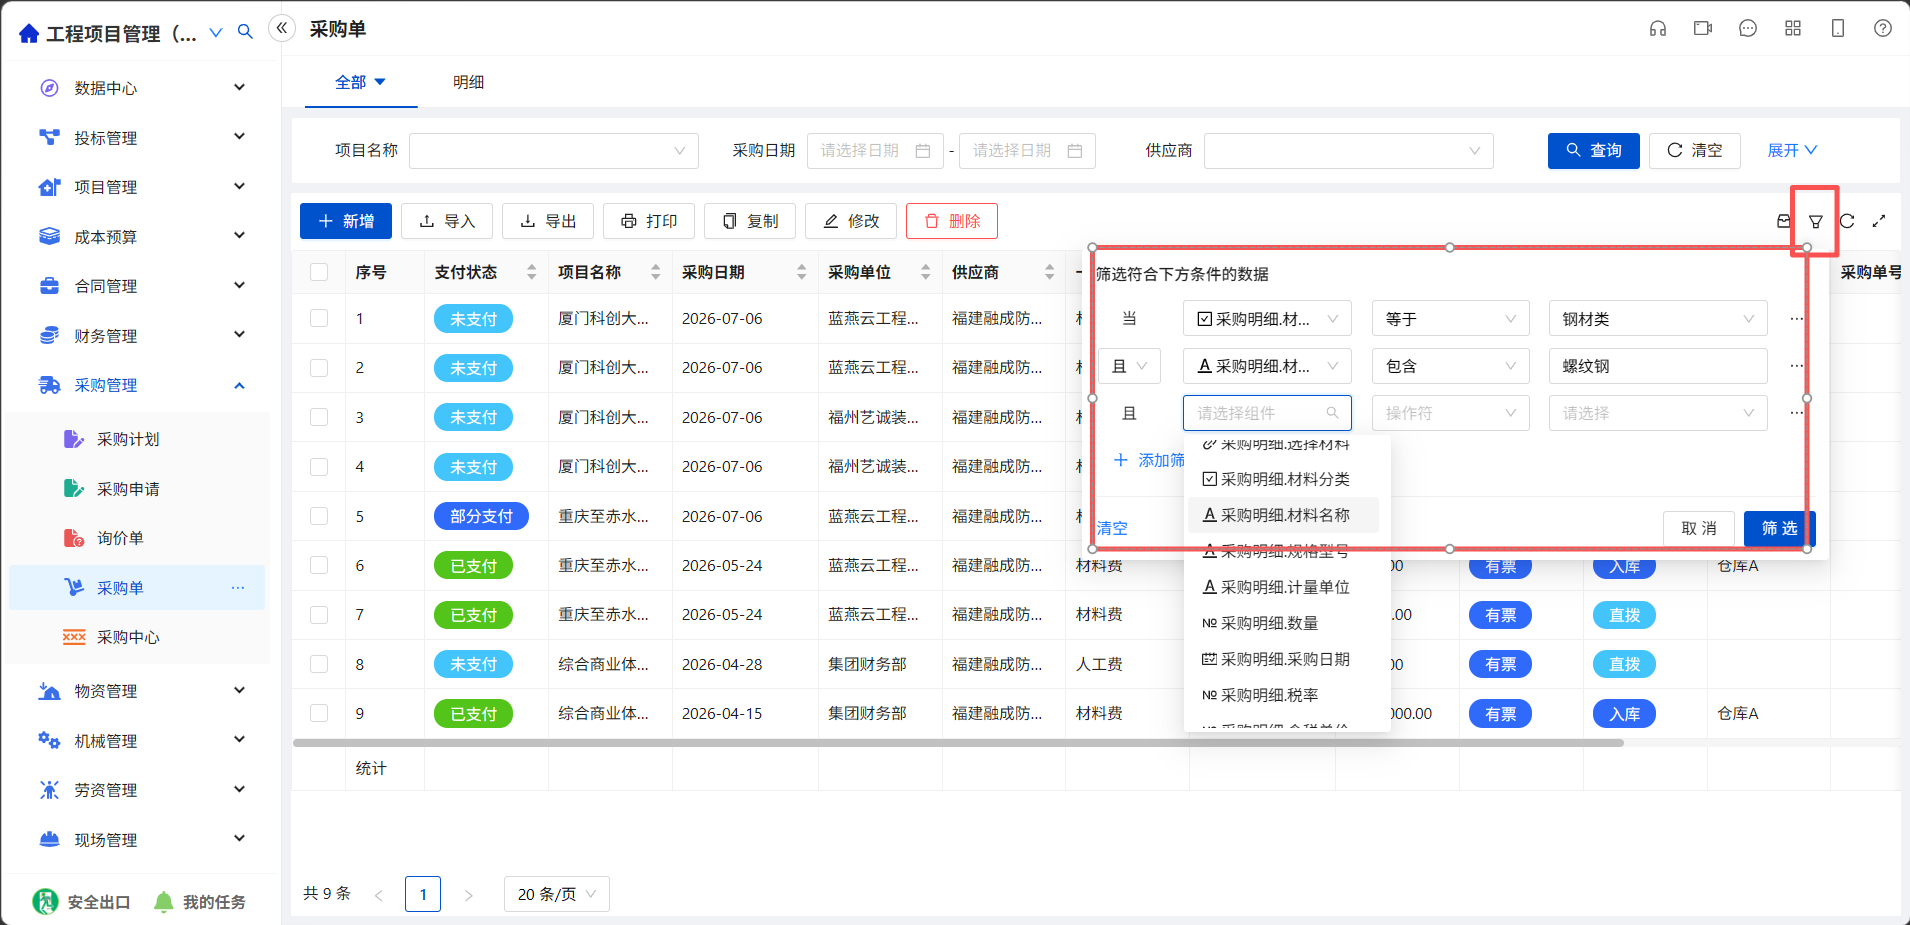Check the checkbox for row 2
The width and height of the screenshot is (1910, 925).
319,367
